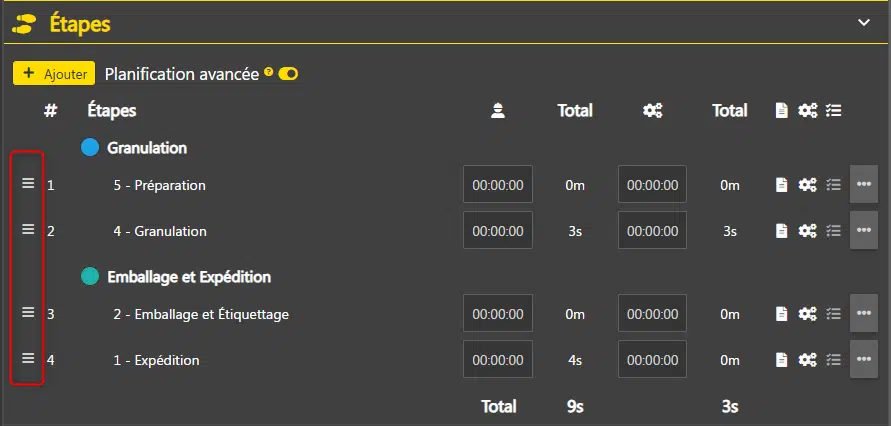Click the Ajouter button
The height and width of the screenshot is (426, 891).
[x=54, y=73]
